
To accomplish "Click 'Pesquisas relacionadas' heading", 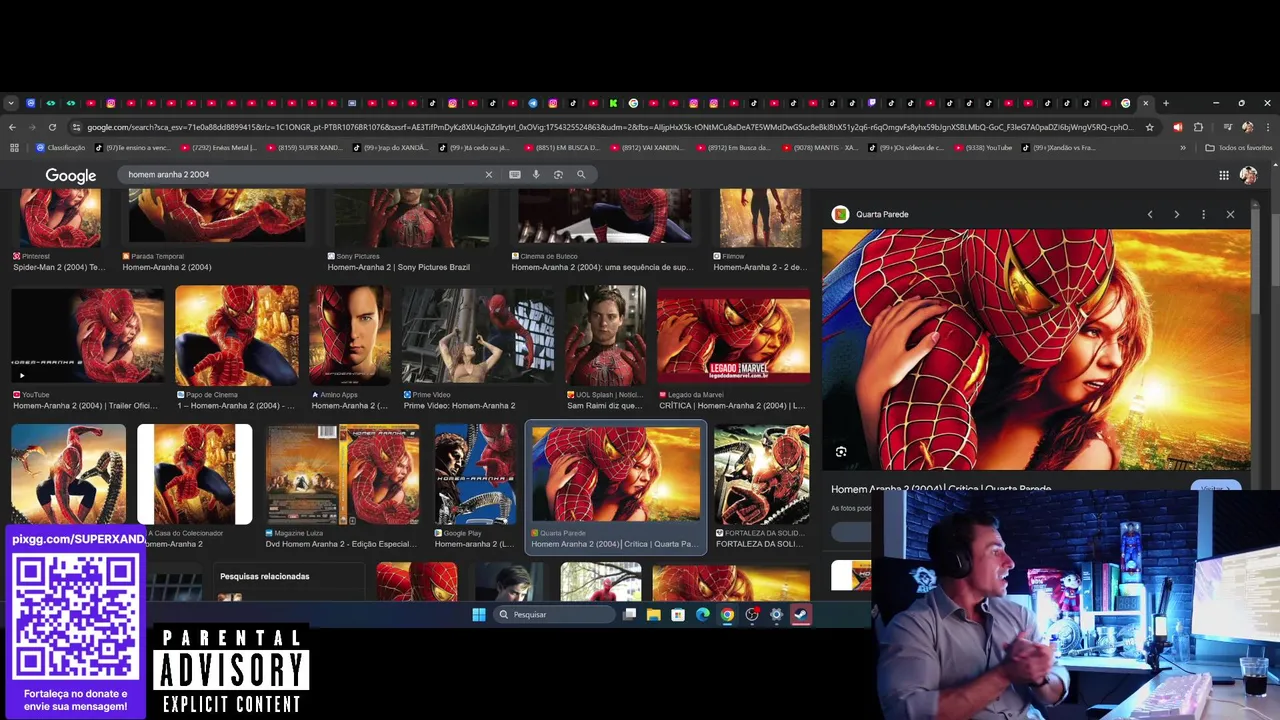I will coord(264,576).
